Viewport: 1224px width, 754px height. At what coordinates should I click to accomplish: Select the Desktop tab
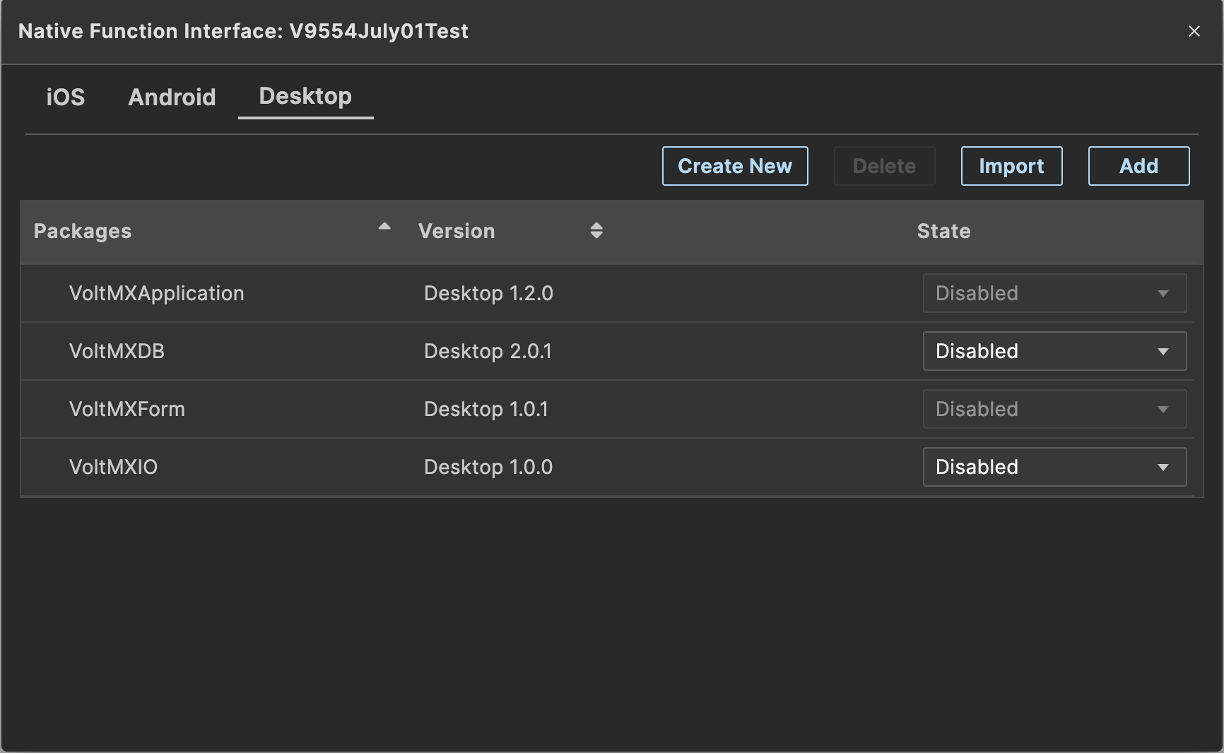(x=305, y=97)
